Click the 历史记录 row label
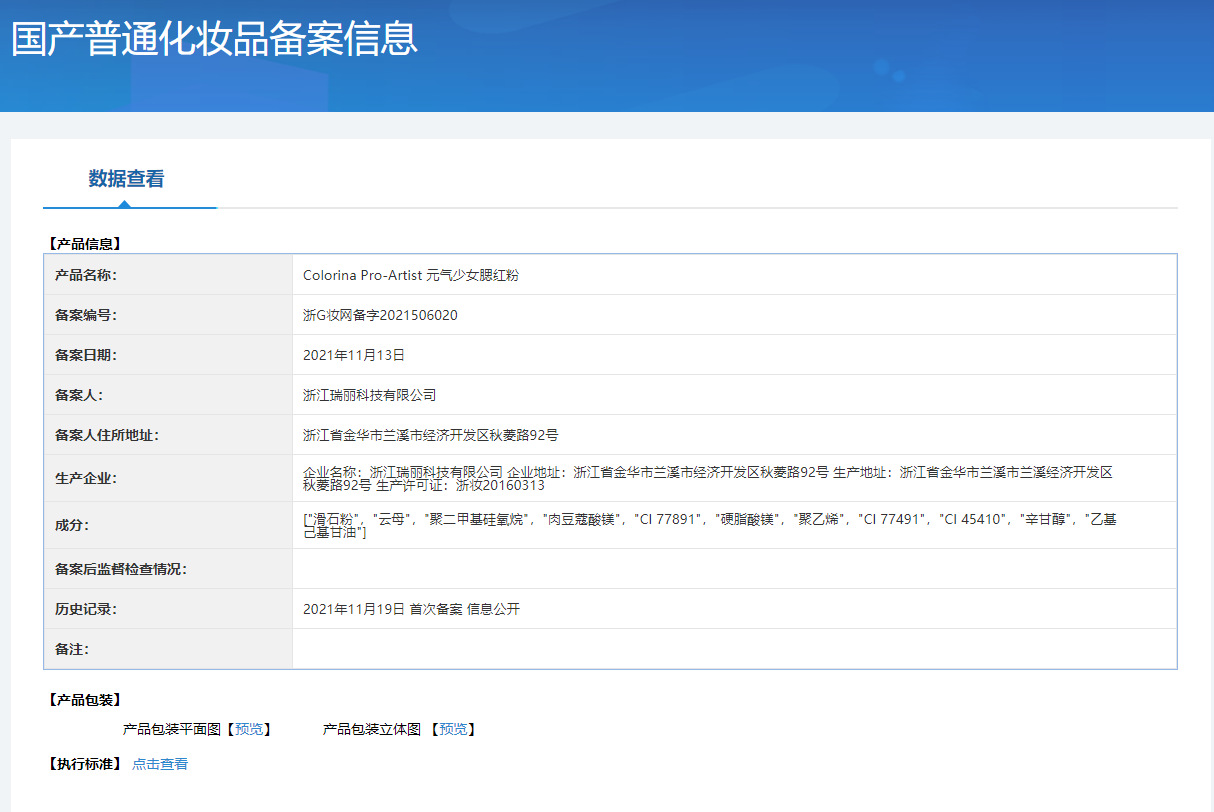This screenshot has width=1214, height=812. (x=86, y=609)
